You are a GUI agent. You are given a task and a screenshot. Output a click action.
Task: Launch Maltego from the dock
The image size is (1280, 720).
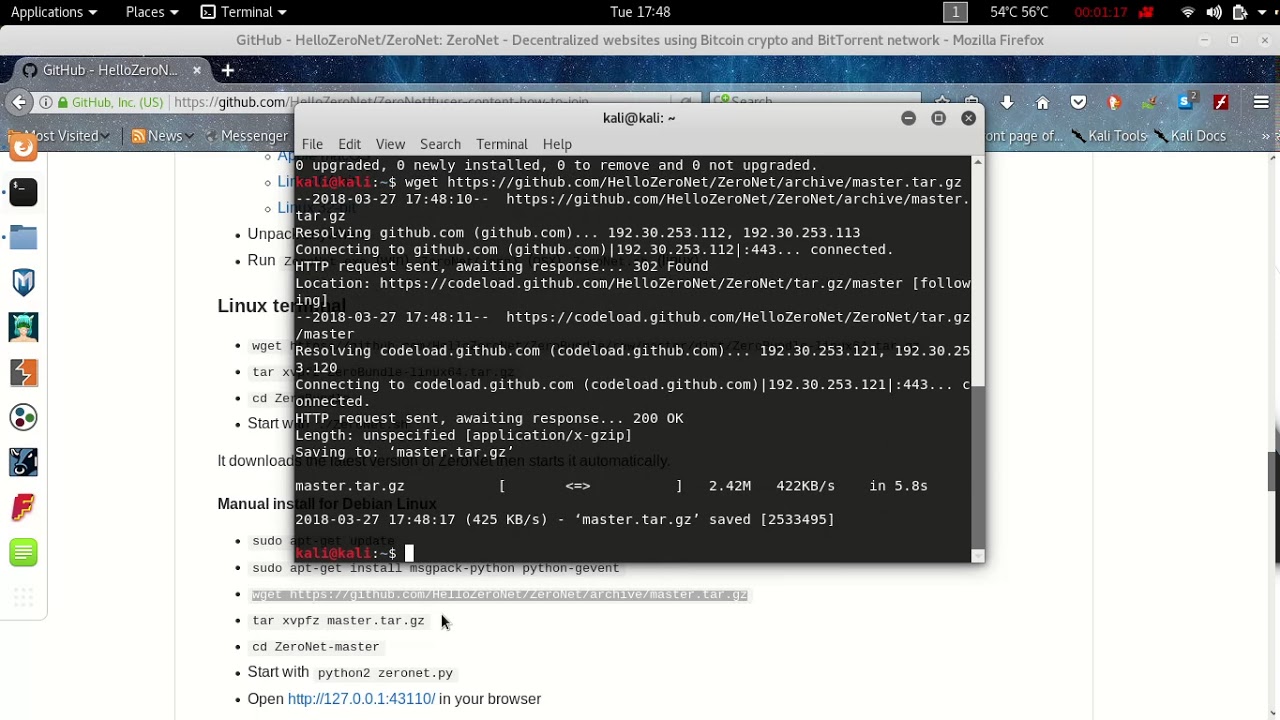[x=24, y=417]
